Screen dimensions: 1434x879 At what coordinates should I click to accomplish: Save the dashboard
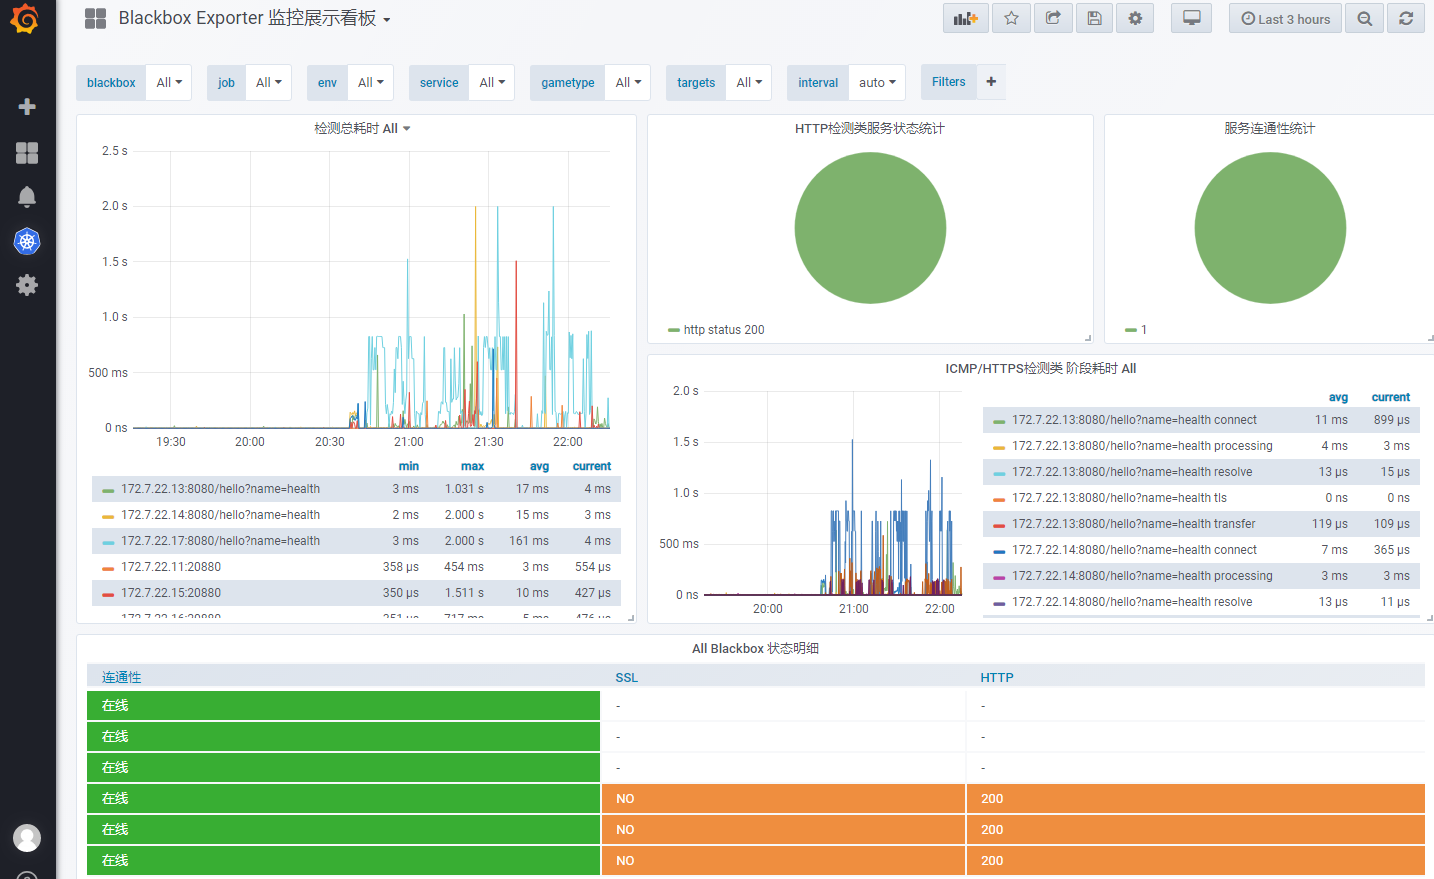1094,18
